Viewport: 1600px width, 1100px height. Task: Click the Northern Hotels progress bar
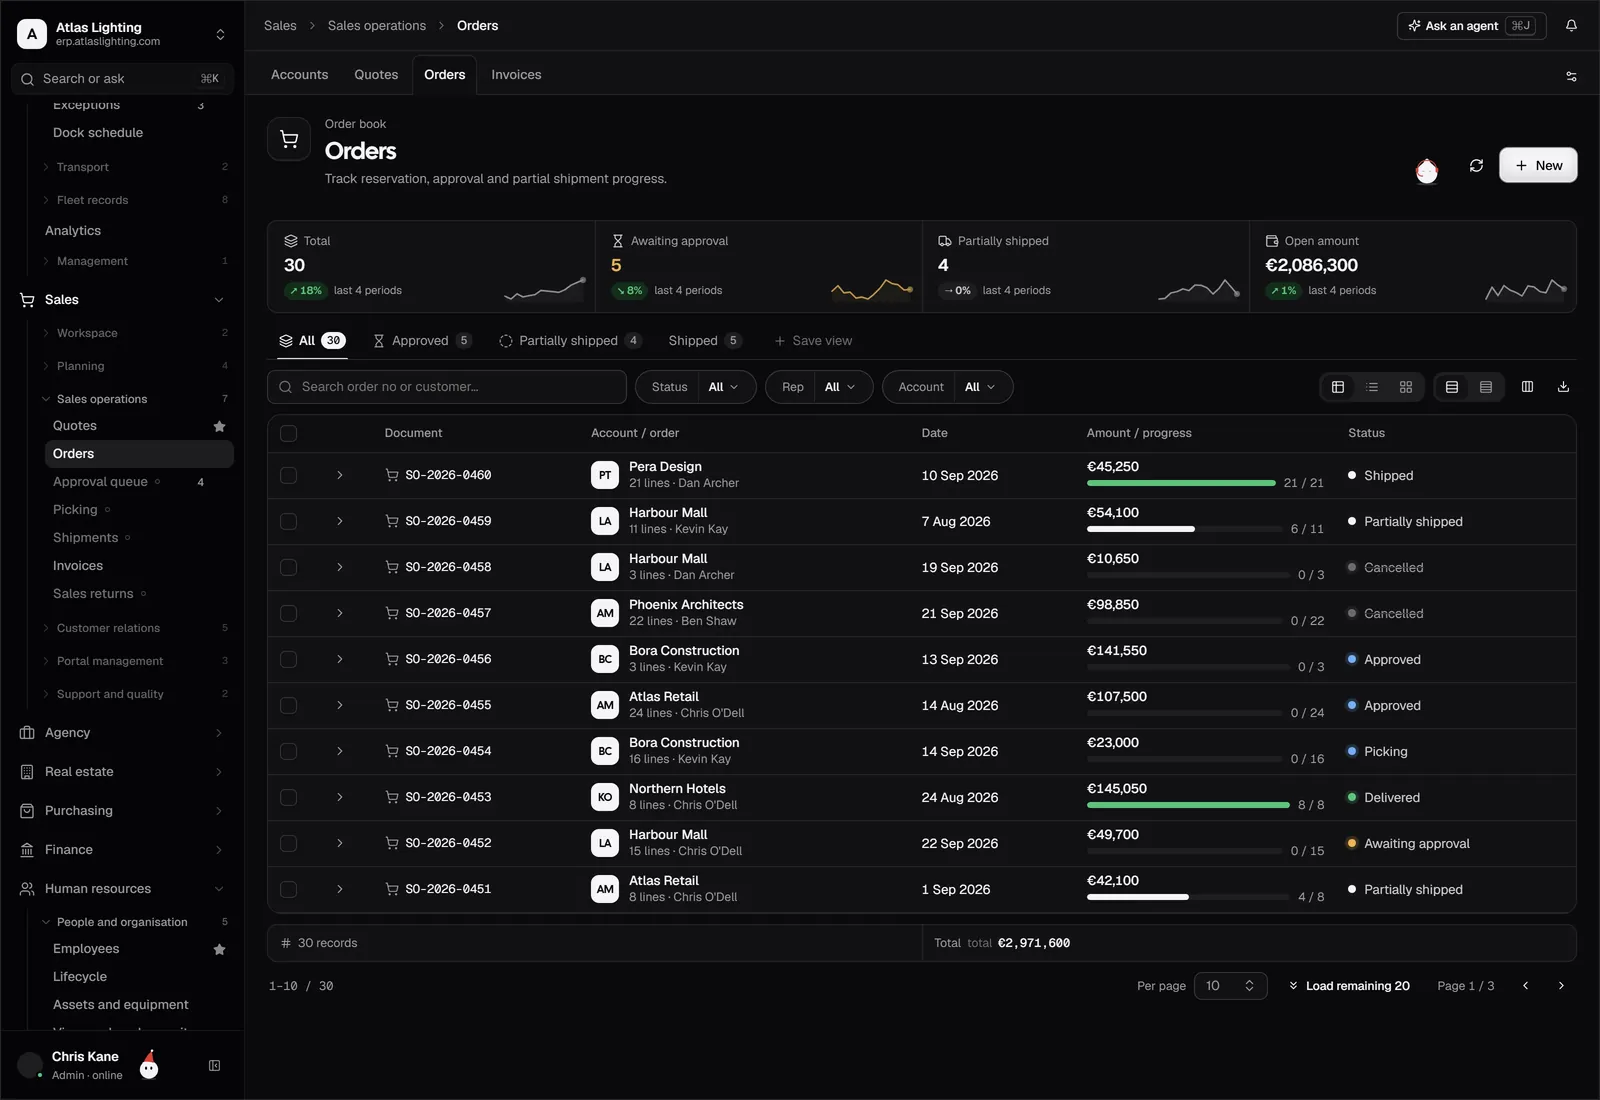pos(1188,805)
